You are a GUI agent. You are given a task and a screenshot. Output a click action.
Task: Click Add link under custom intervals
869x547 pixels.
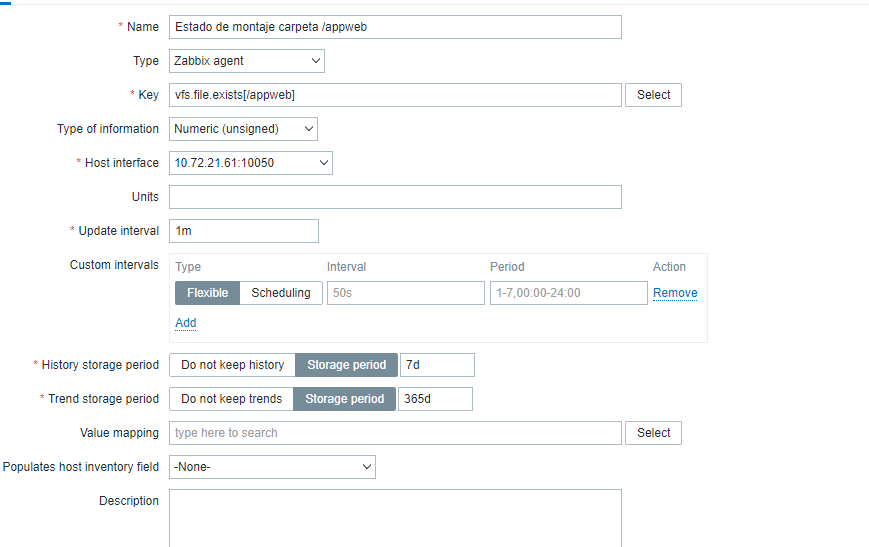186,323
